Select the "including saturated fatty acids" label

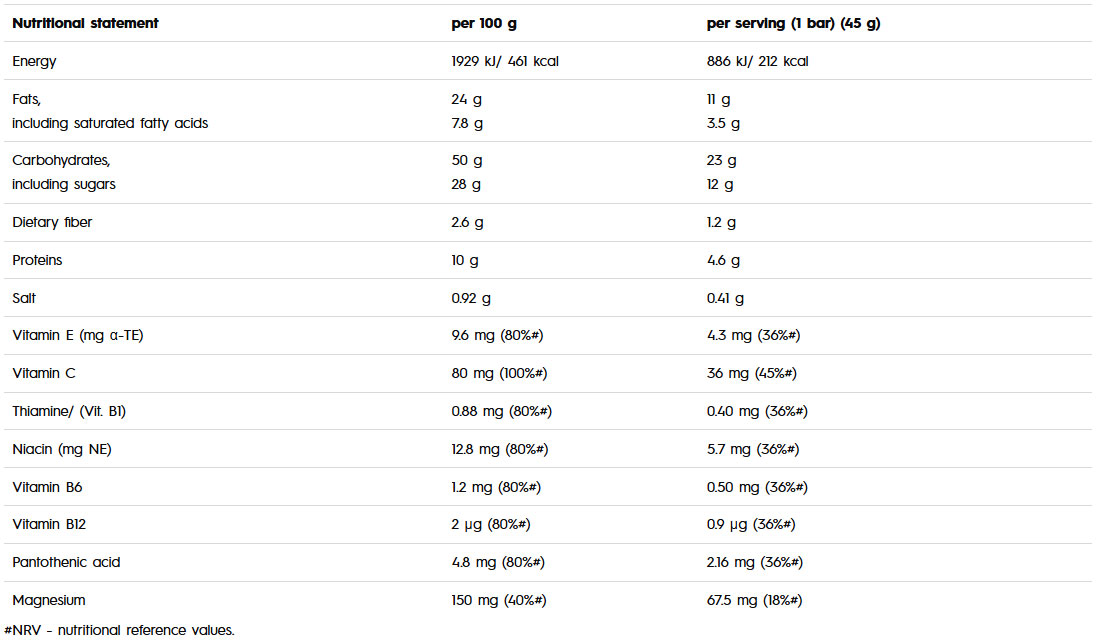click(x=110, y=123)
